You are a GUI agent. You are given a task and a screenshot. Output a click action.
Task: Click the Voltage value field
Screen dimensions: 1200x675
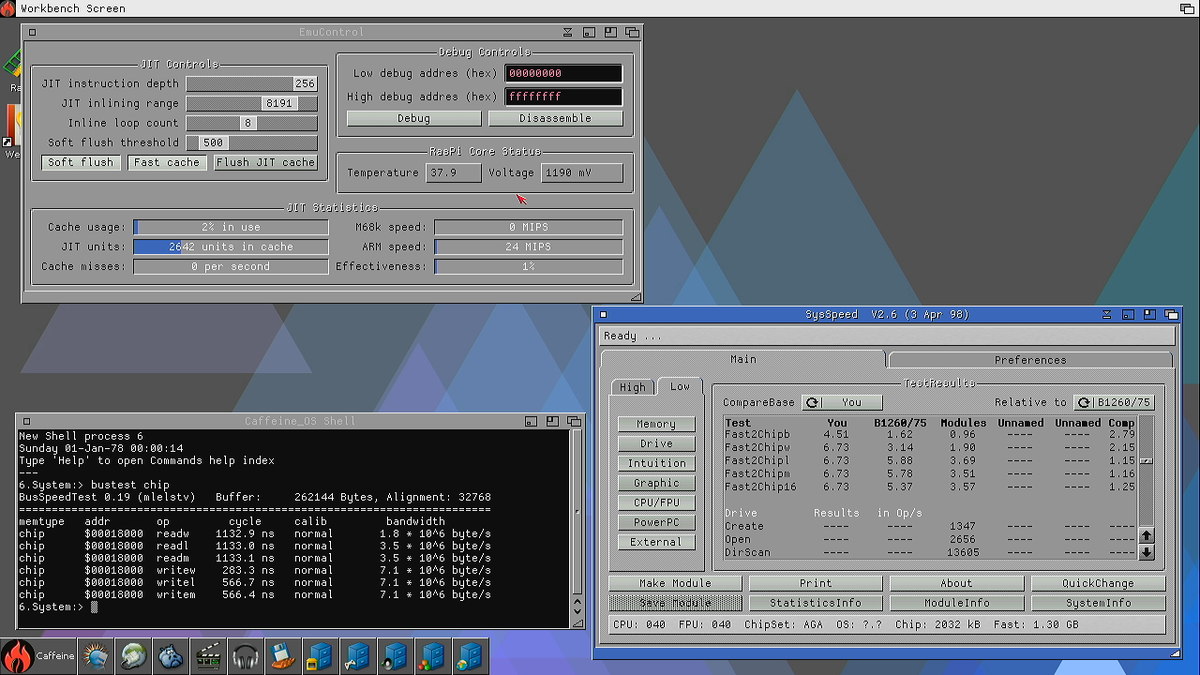[582, 173]
